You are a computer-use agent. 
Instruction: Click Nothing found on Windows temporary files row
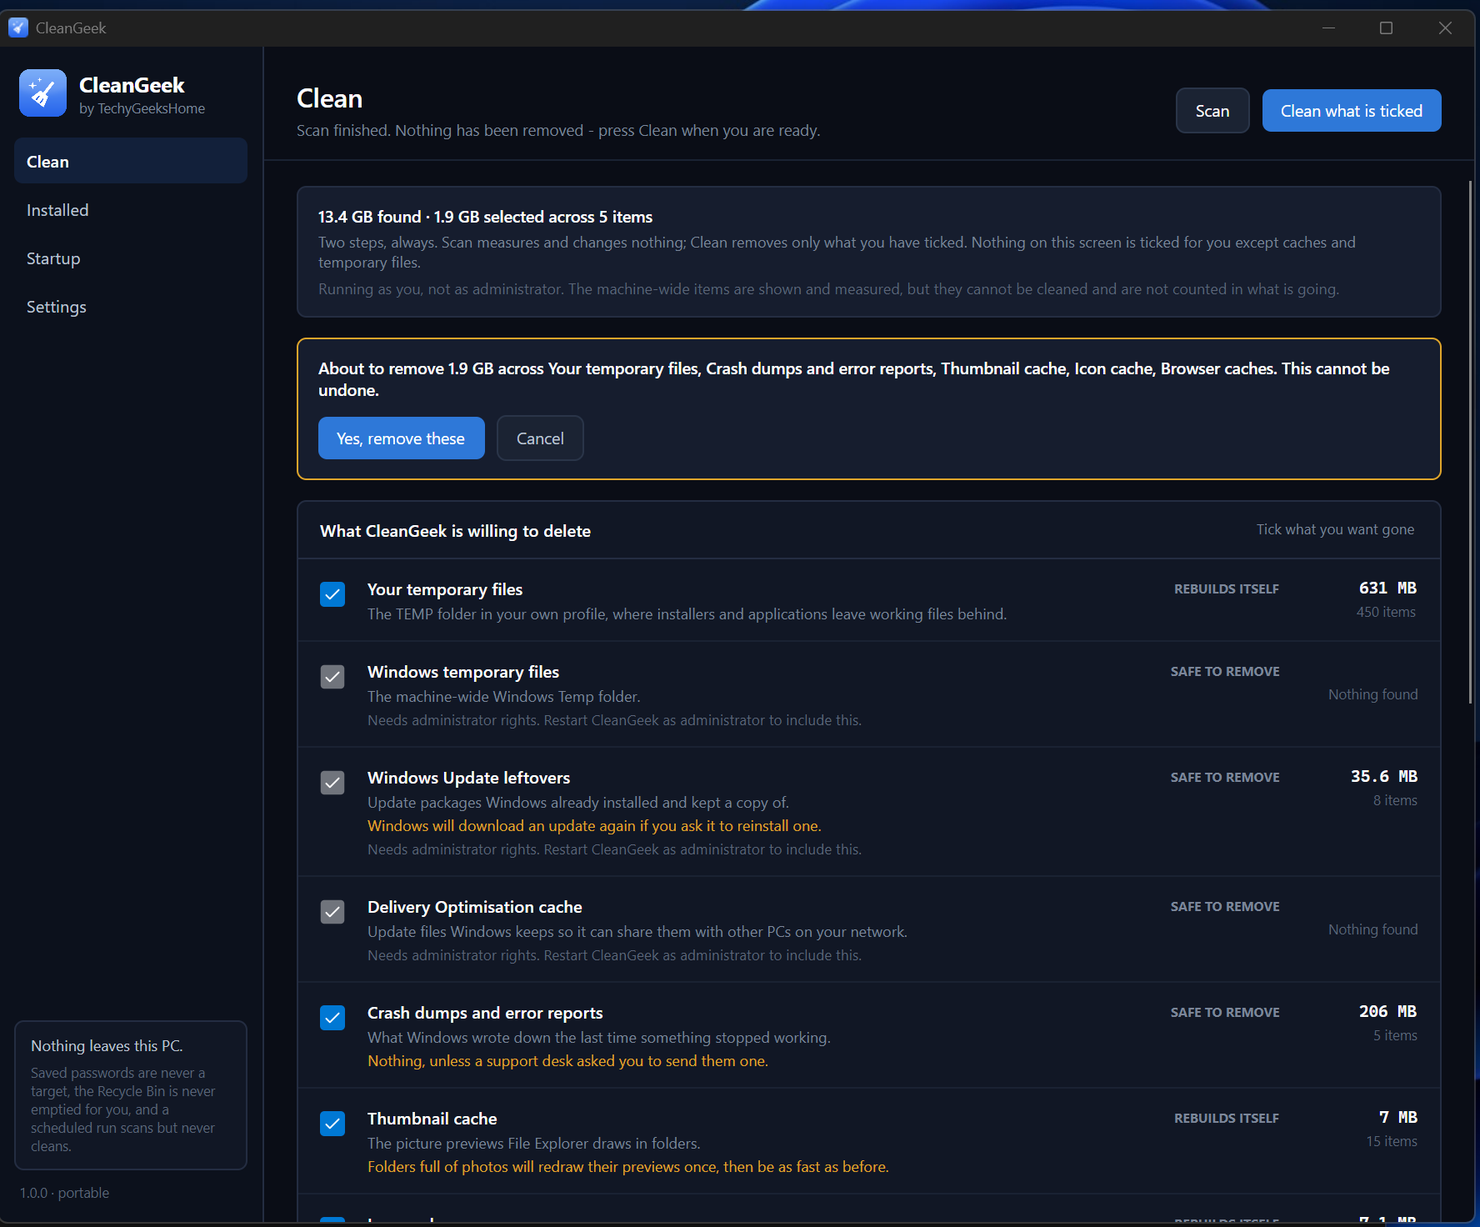(1373, 694)
